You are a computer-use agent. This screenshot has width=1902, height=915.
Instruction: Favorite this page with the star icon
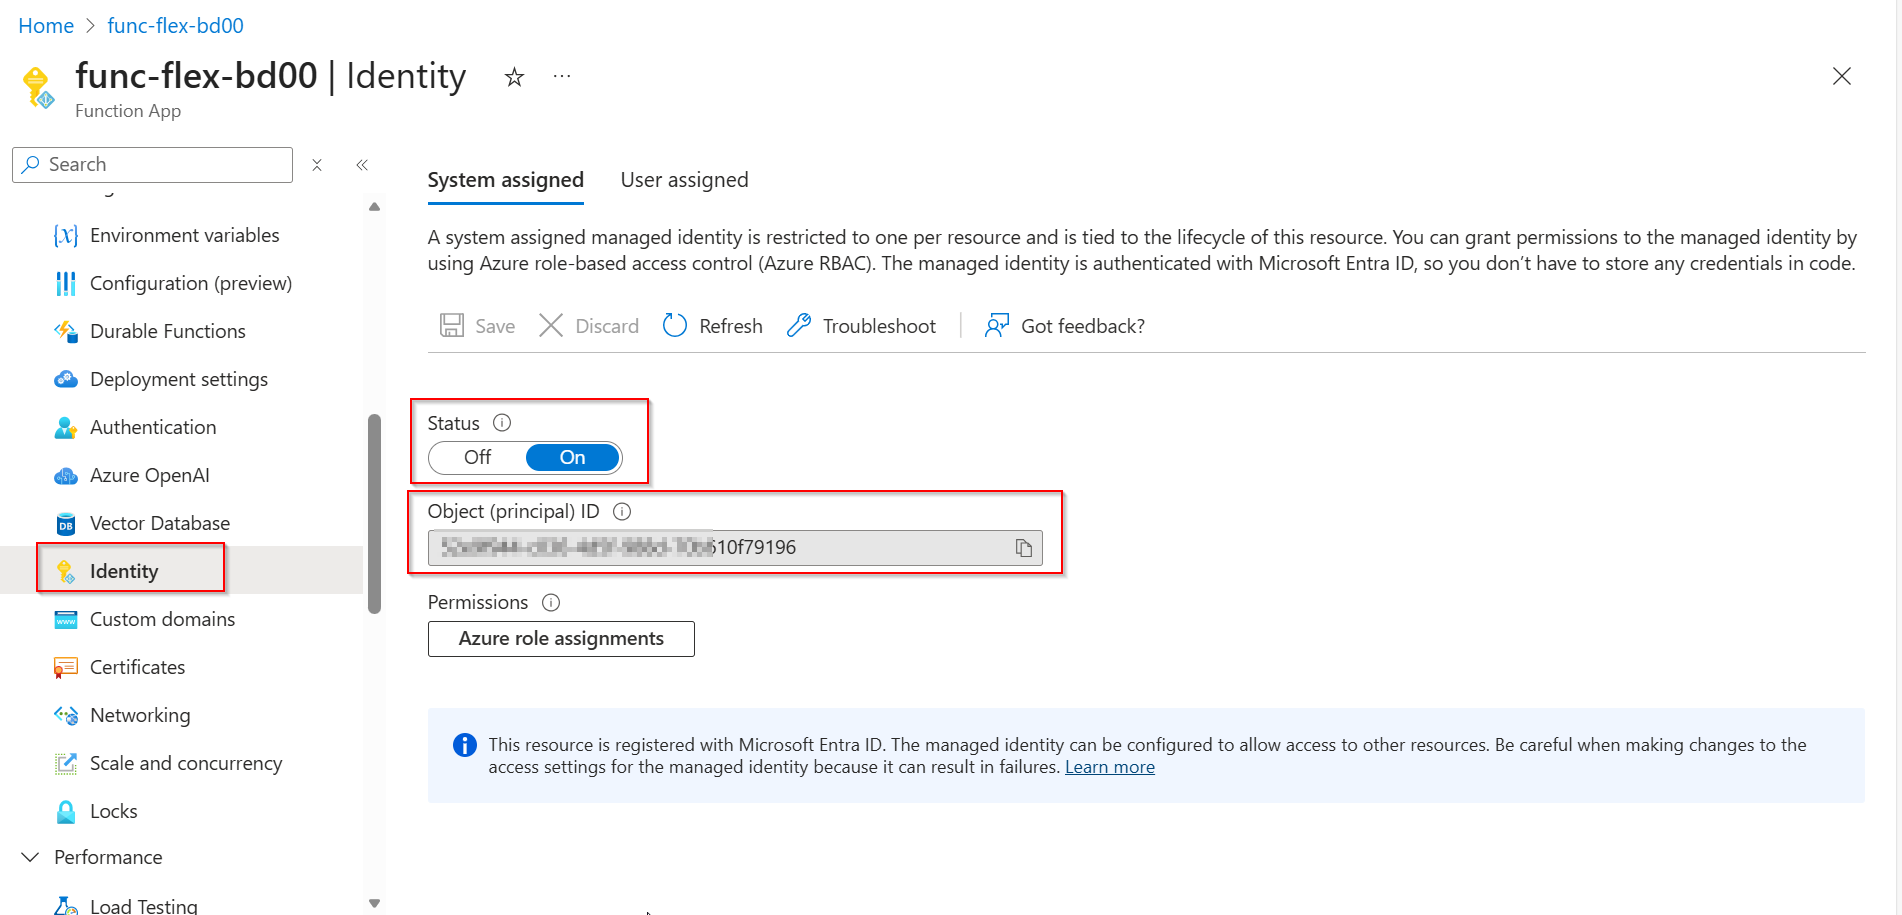tap(514, 77)
